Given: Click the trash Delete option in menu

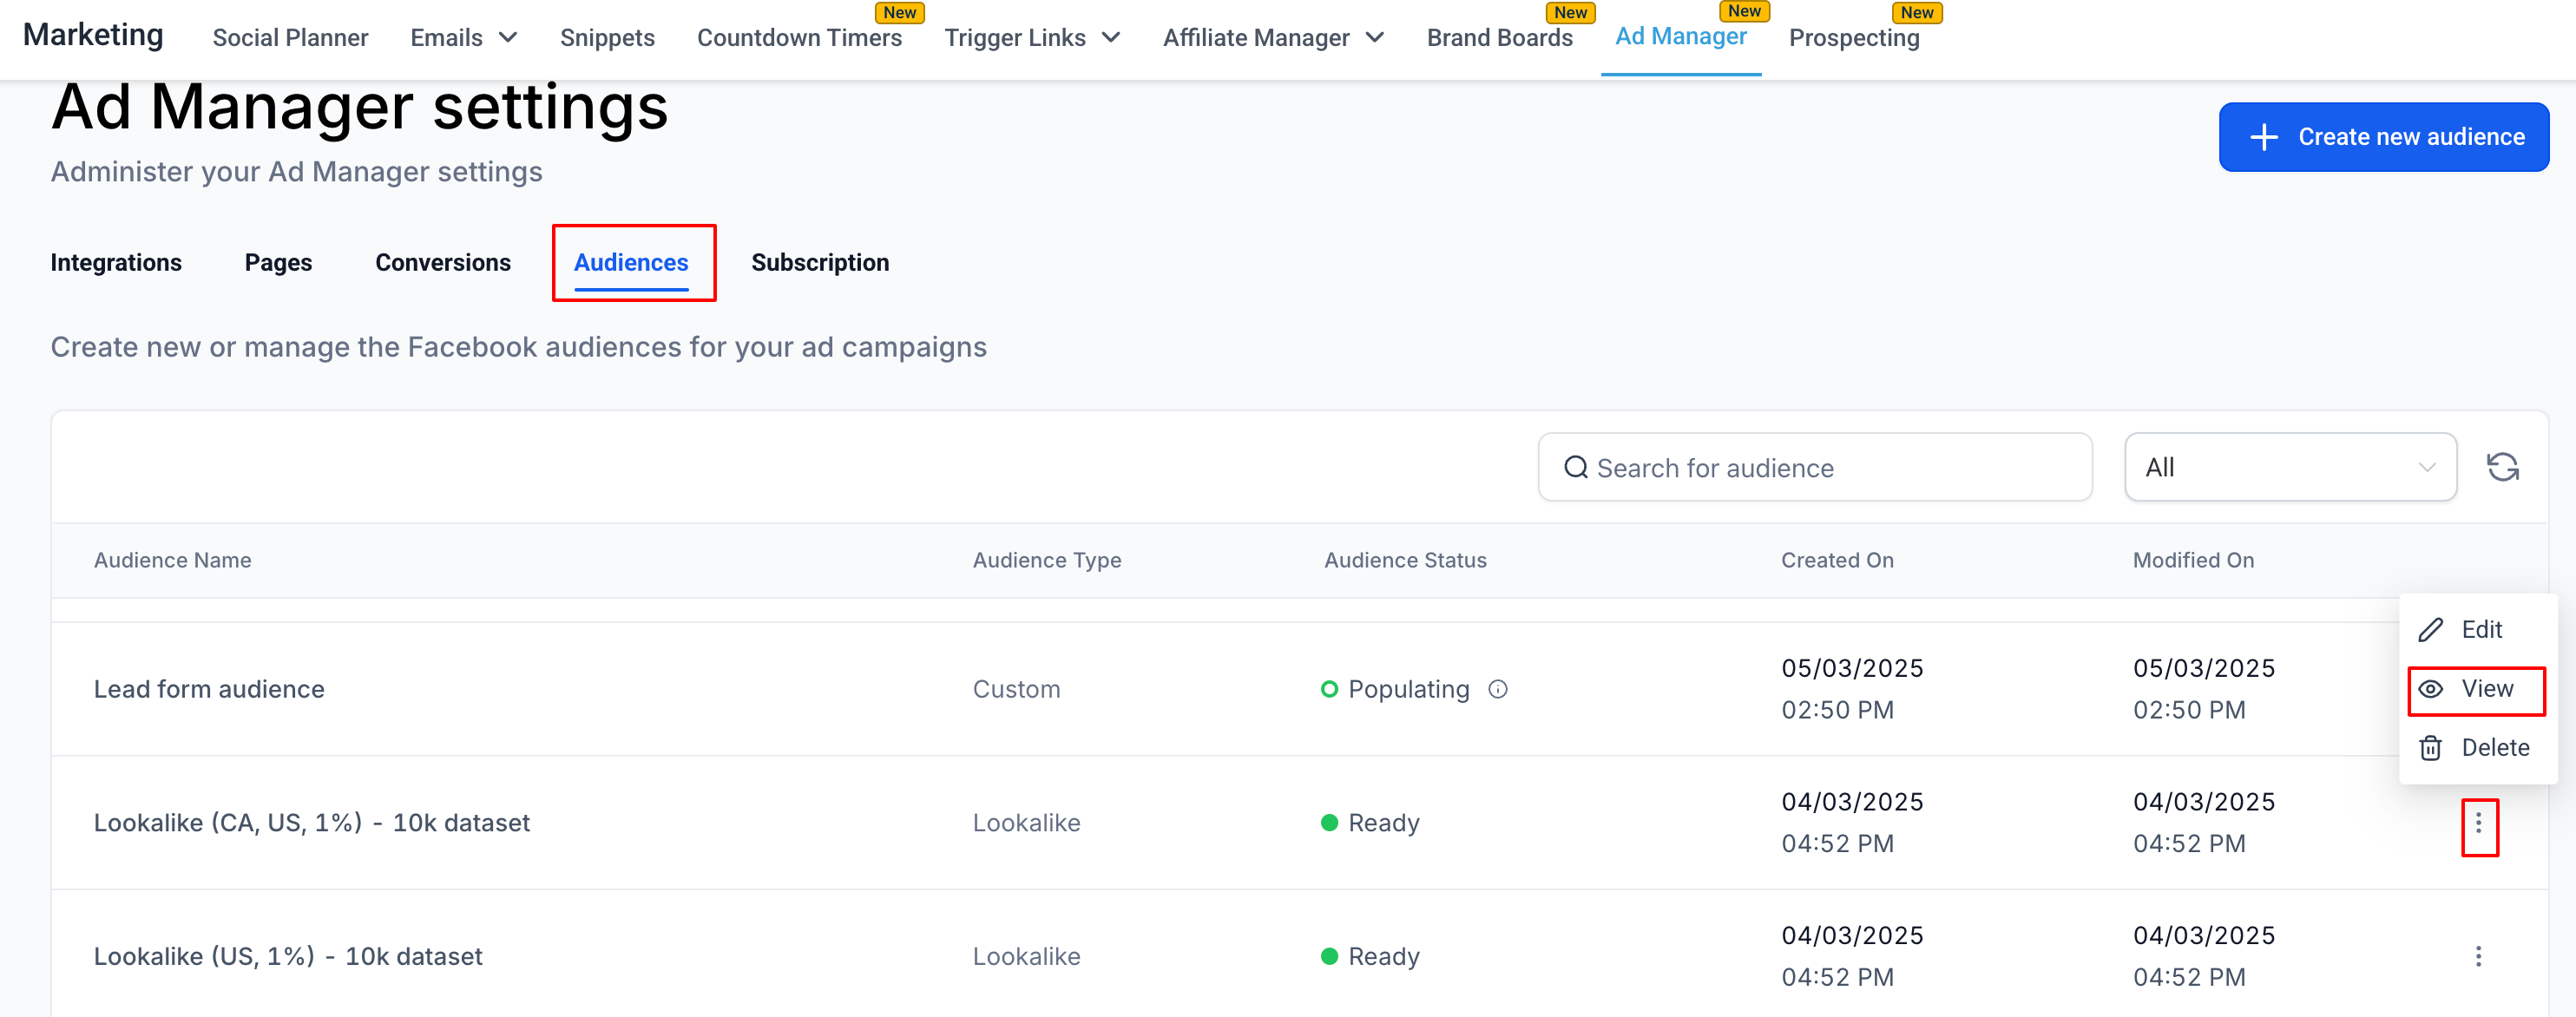Looking at the screenshot, I should click(x=2475, y=747).
